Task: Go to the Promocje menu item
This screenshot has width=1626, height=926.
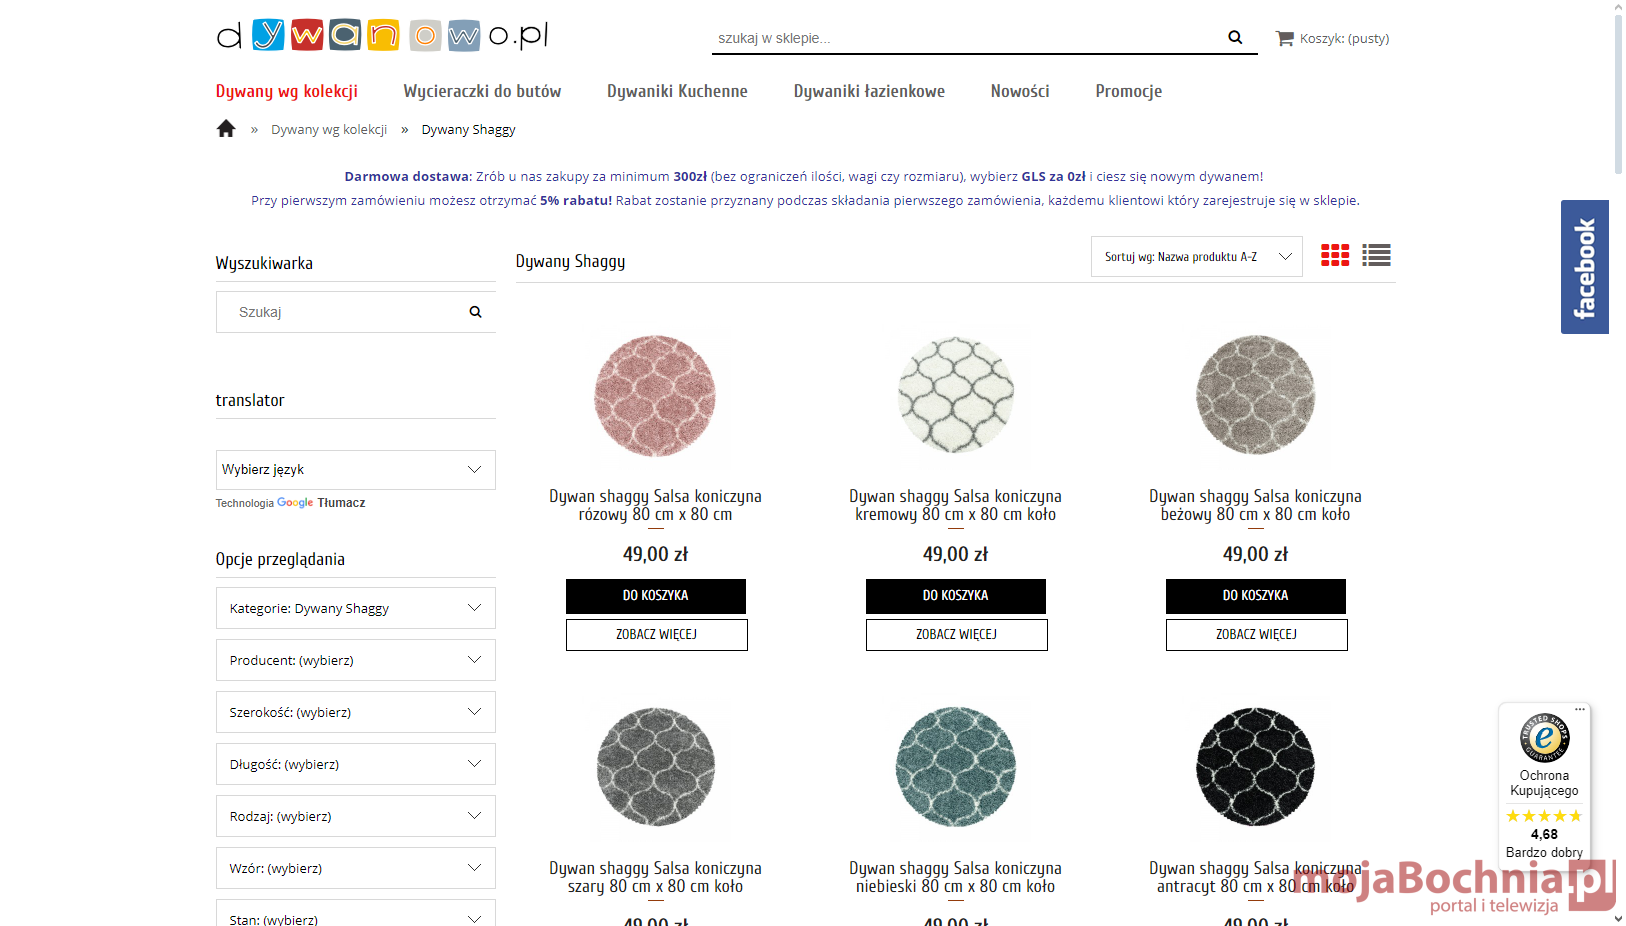Action: coord(1128,91)
